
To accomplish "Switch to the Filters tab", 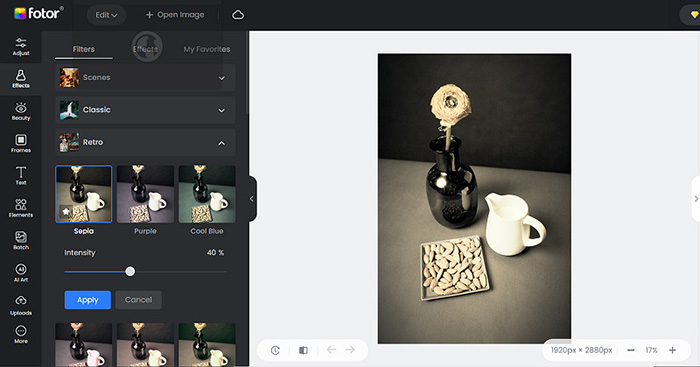I will [84, 49].
